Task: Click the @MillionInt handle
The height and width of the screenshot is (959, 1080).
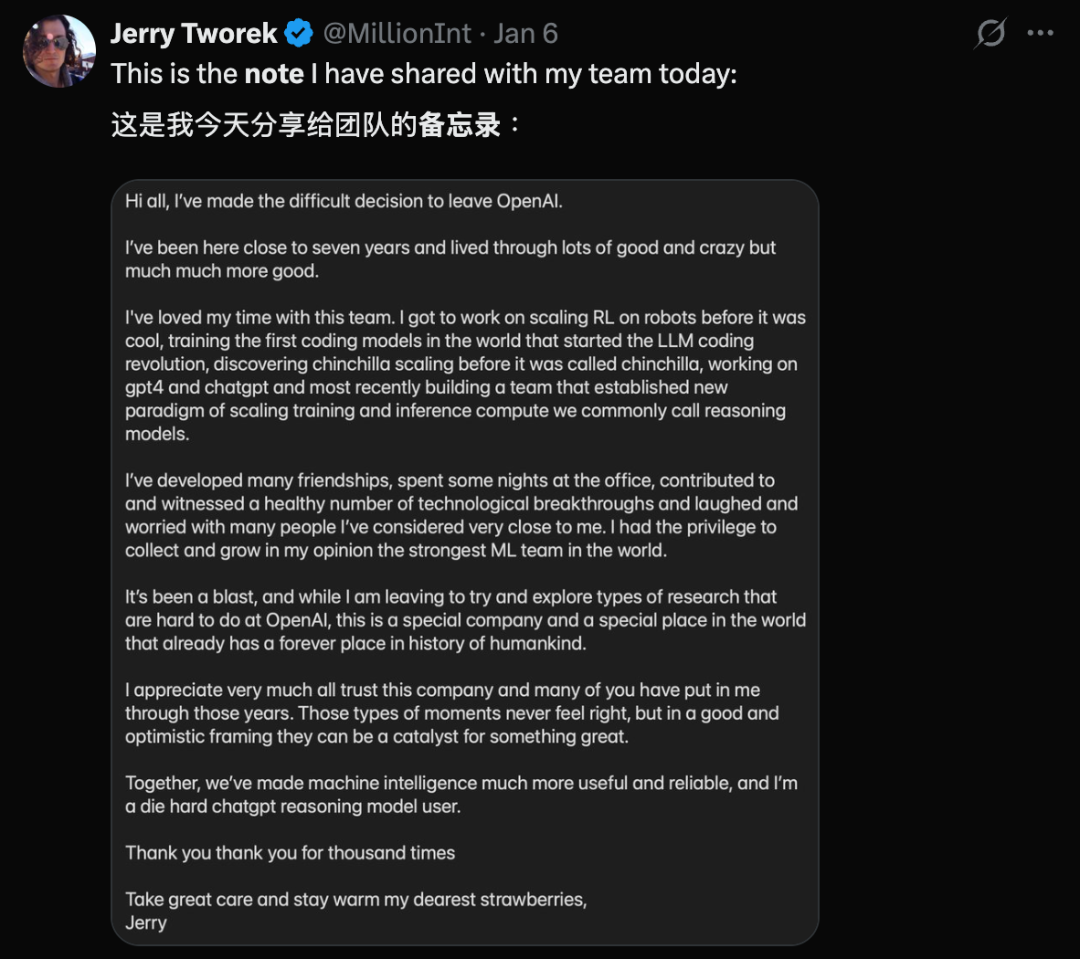Action: [x=396, y=34]
